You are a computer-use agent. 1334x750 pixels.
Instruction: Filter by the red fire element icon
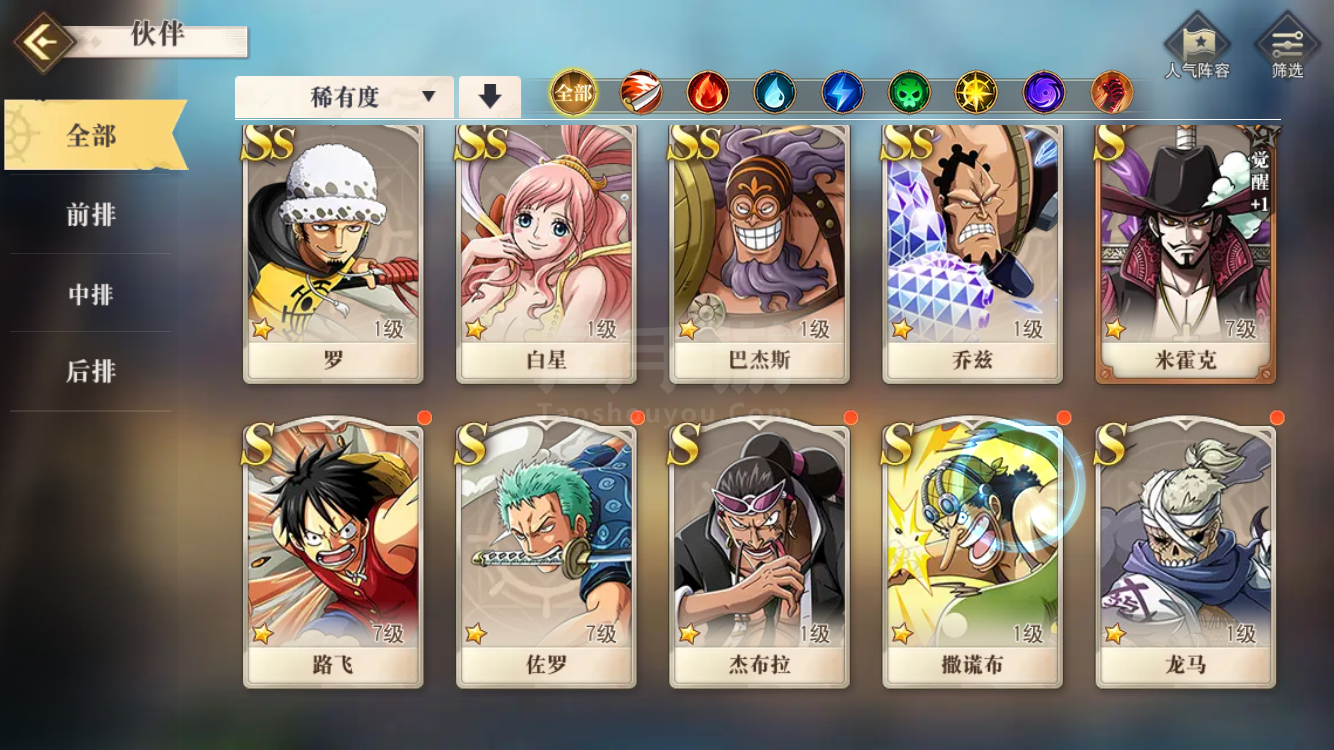(x=708, y=93)
